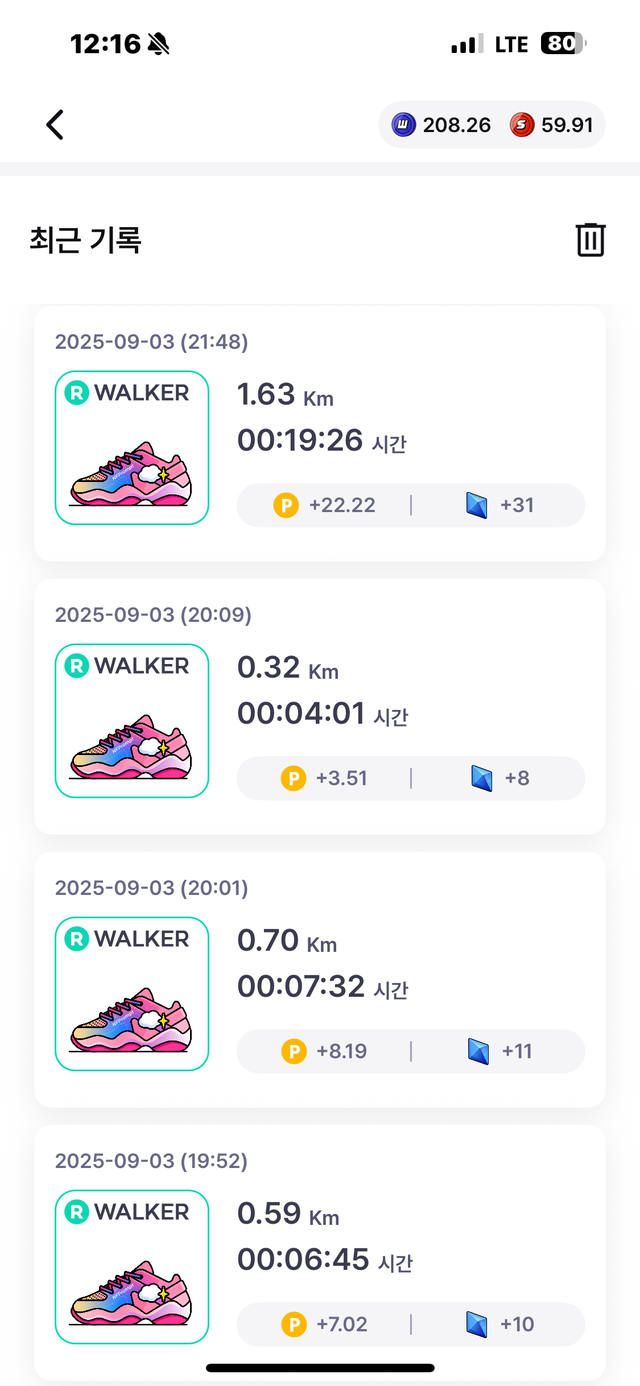
Task: Open the WALKER sneaker thumbnail from 19:52
Action: (x=131, y=1267)
